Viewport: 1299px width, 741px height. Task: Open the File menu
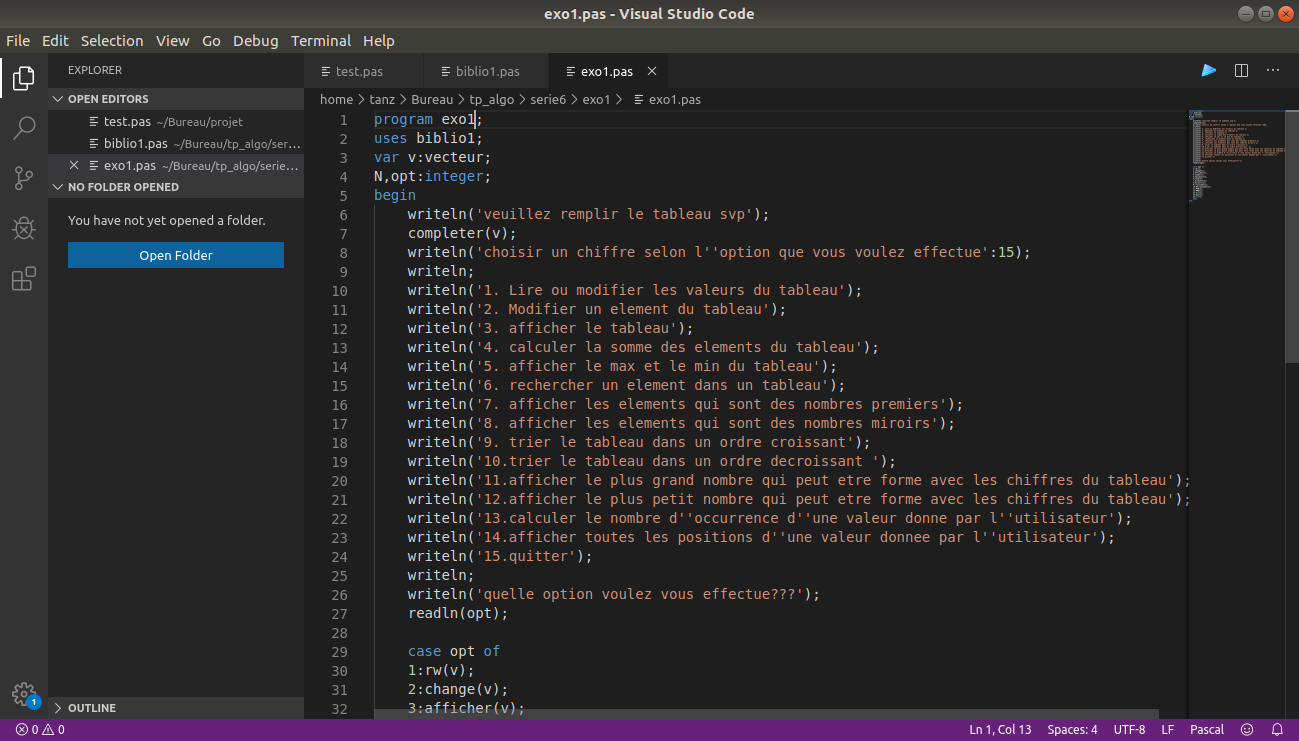click(x=18, y=41)
